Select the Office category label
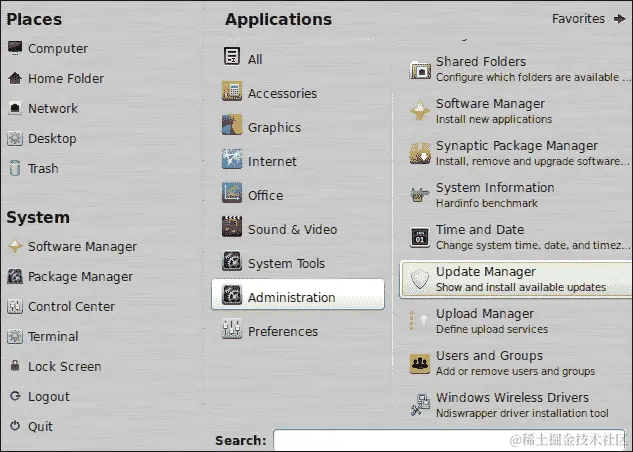Screen dimensions: 633x452 pos(265,195)
